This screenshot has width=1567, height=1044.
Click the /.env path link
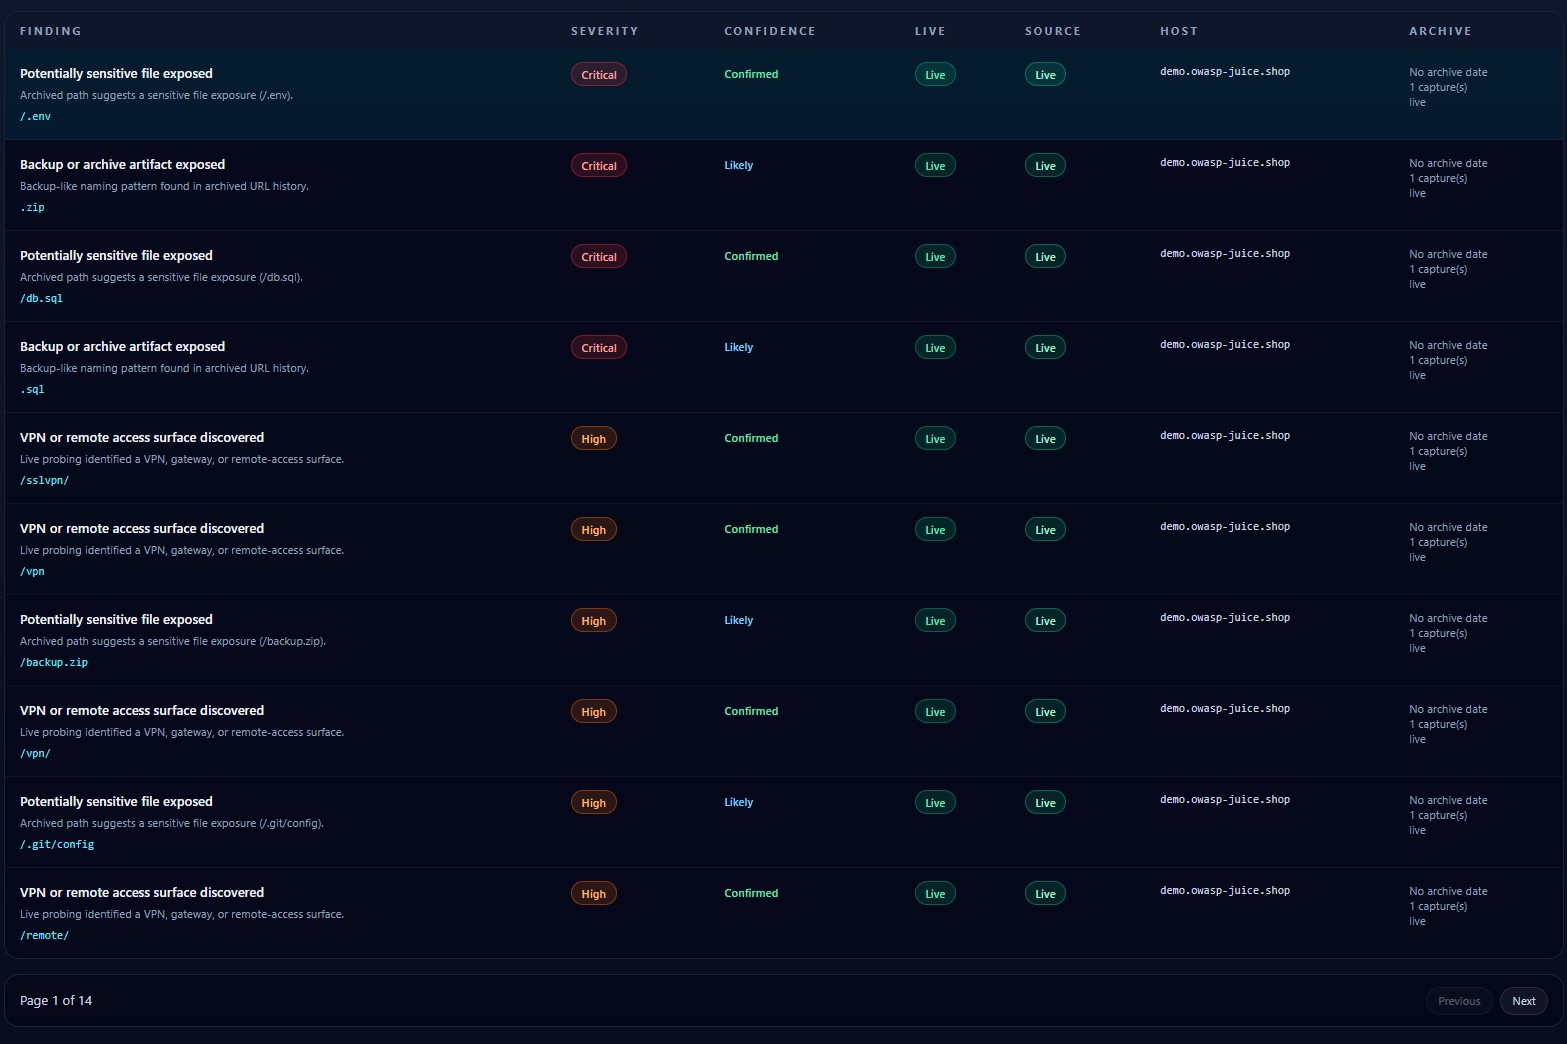[35, 117]
